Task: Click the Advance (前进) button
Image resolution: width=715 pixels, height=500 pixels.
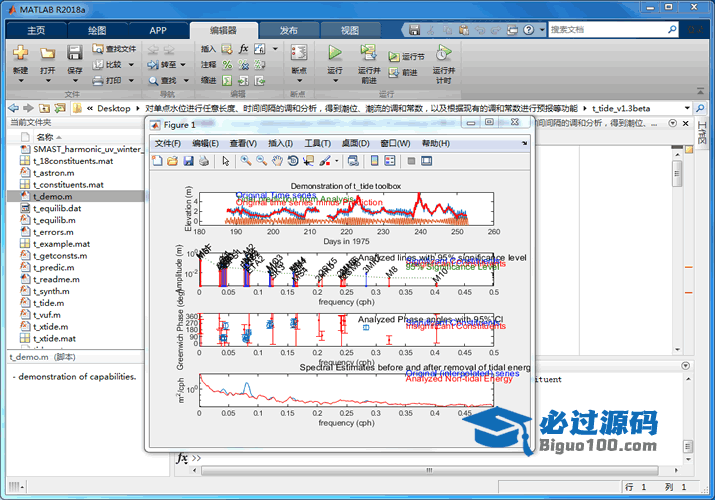Action: 403,72
